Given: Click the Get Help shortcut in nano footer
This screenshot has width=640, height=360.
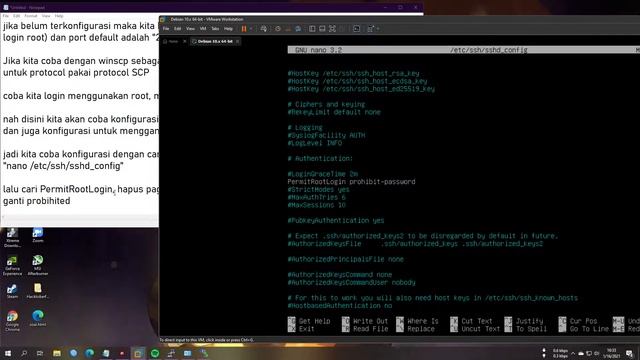Looking at the screenshot, I should pyautogui.click(x=309, y=321).
